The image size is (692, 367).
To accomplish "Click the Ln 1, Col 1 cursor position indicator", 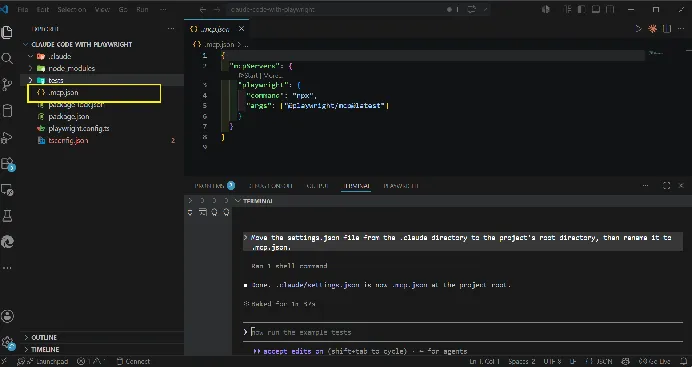I will point(485,361).
